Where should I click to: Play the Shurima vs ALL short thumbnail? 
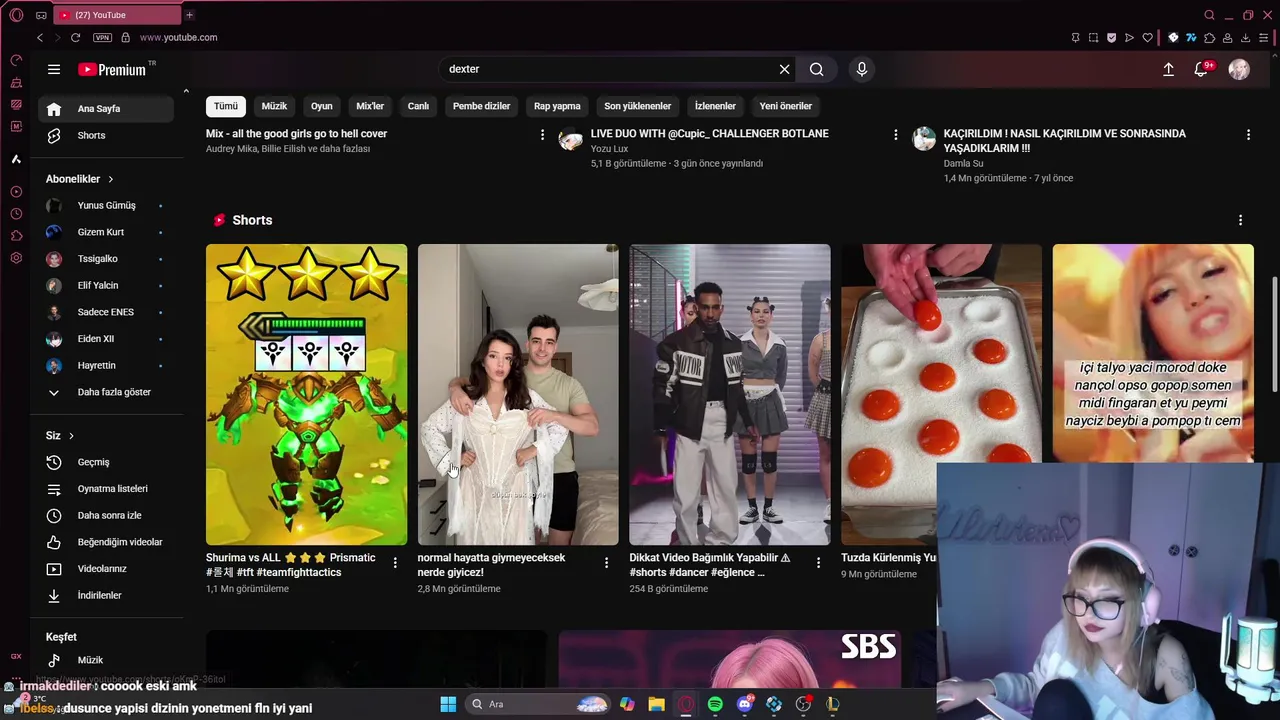coord(306,394)
